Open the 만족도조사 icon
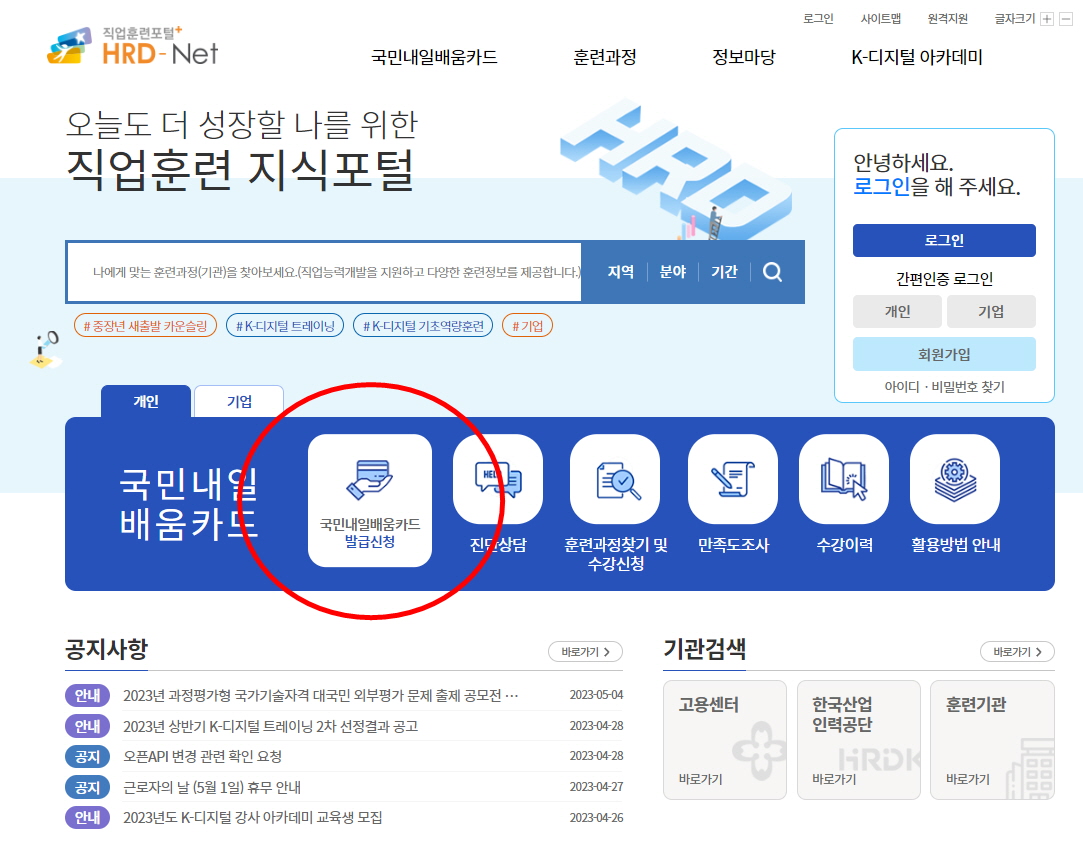This screenshot has height=853, width=1083. click(733, 479)
